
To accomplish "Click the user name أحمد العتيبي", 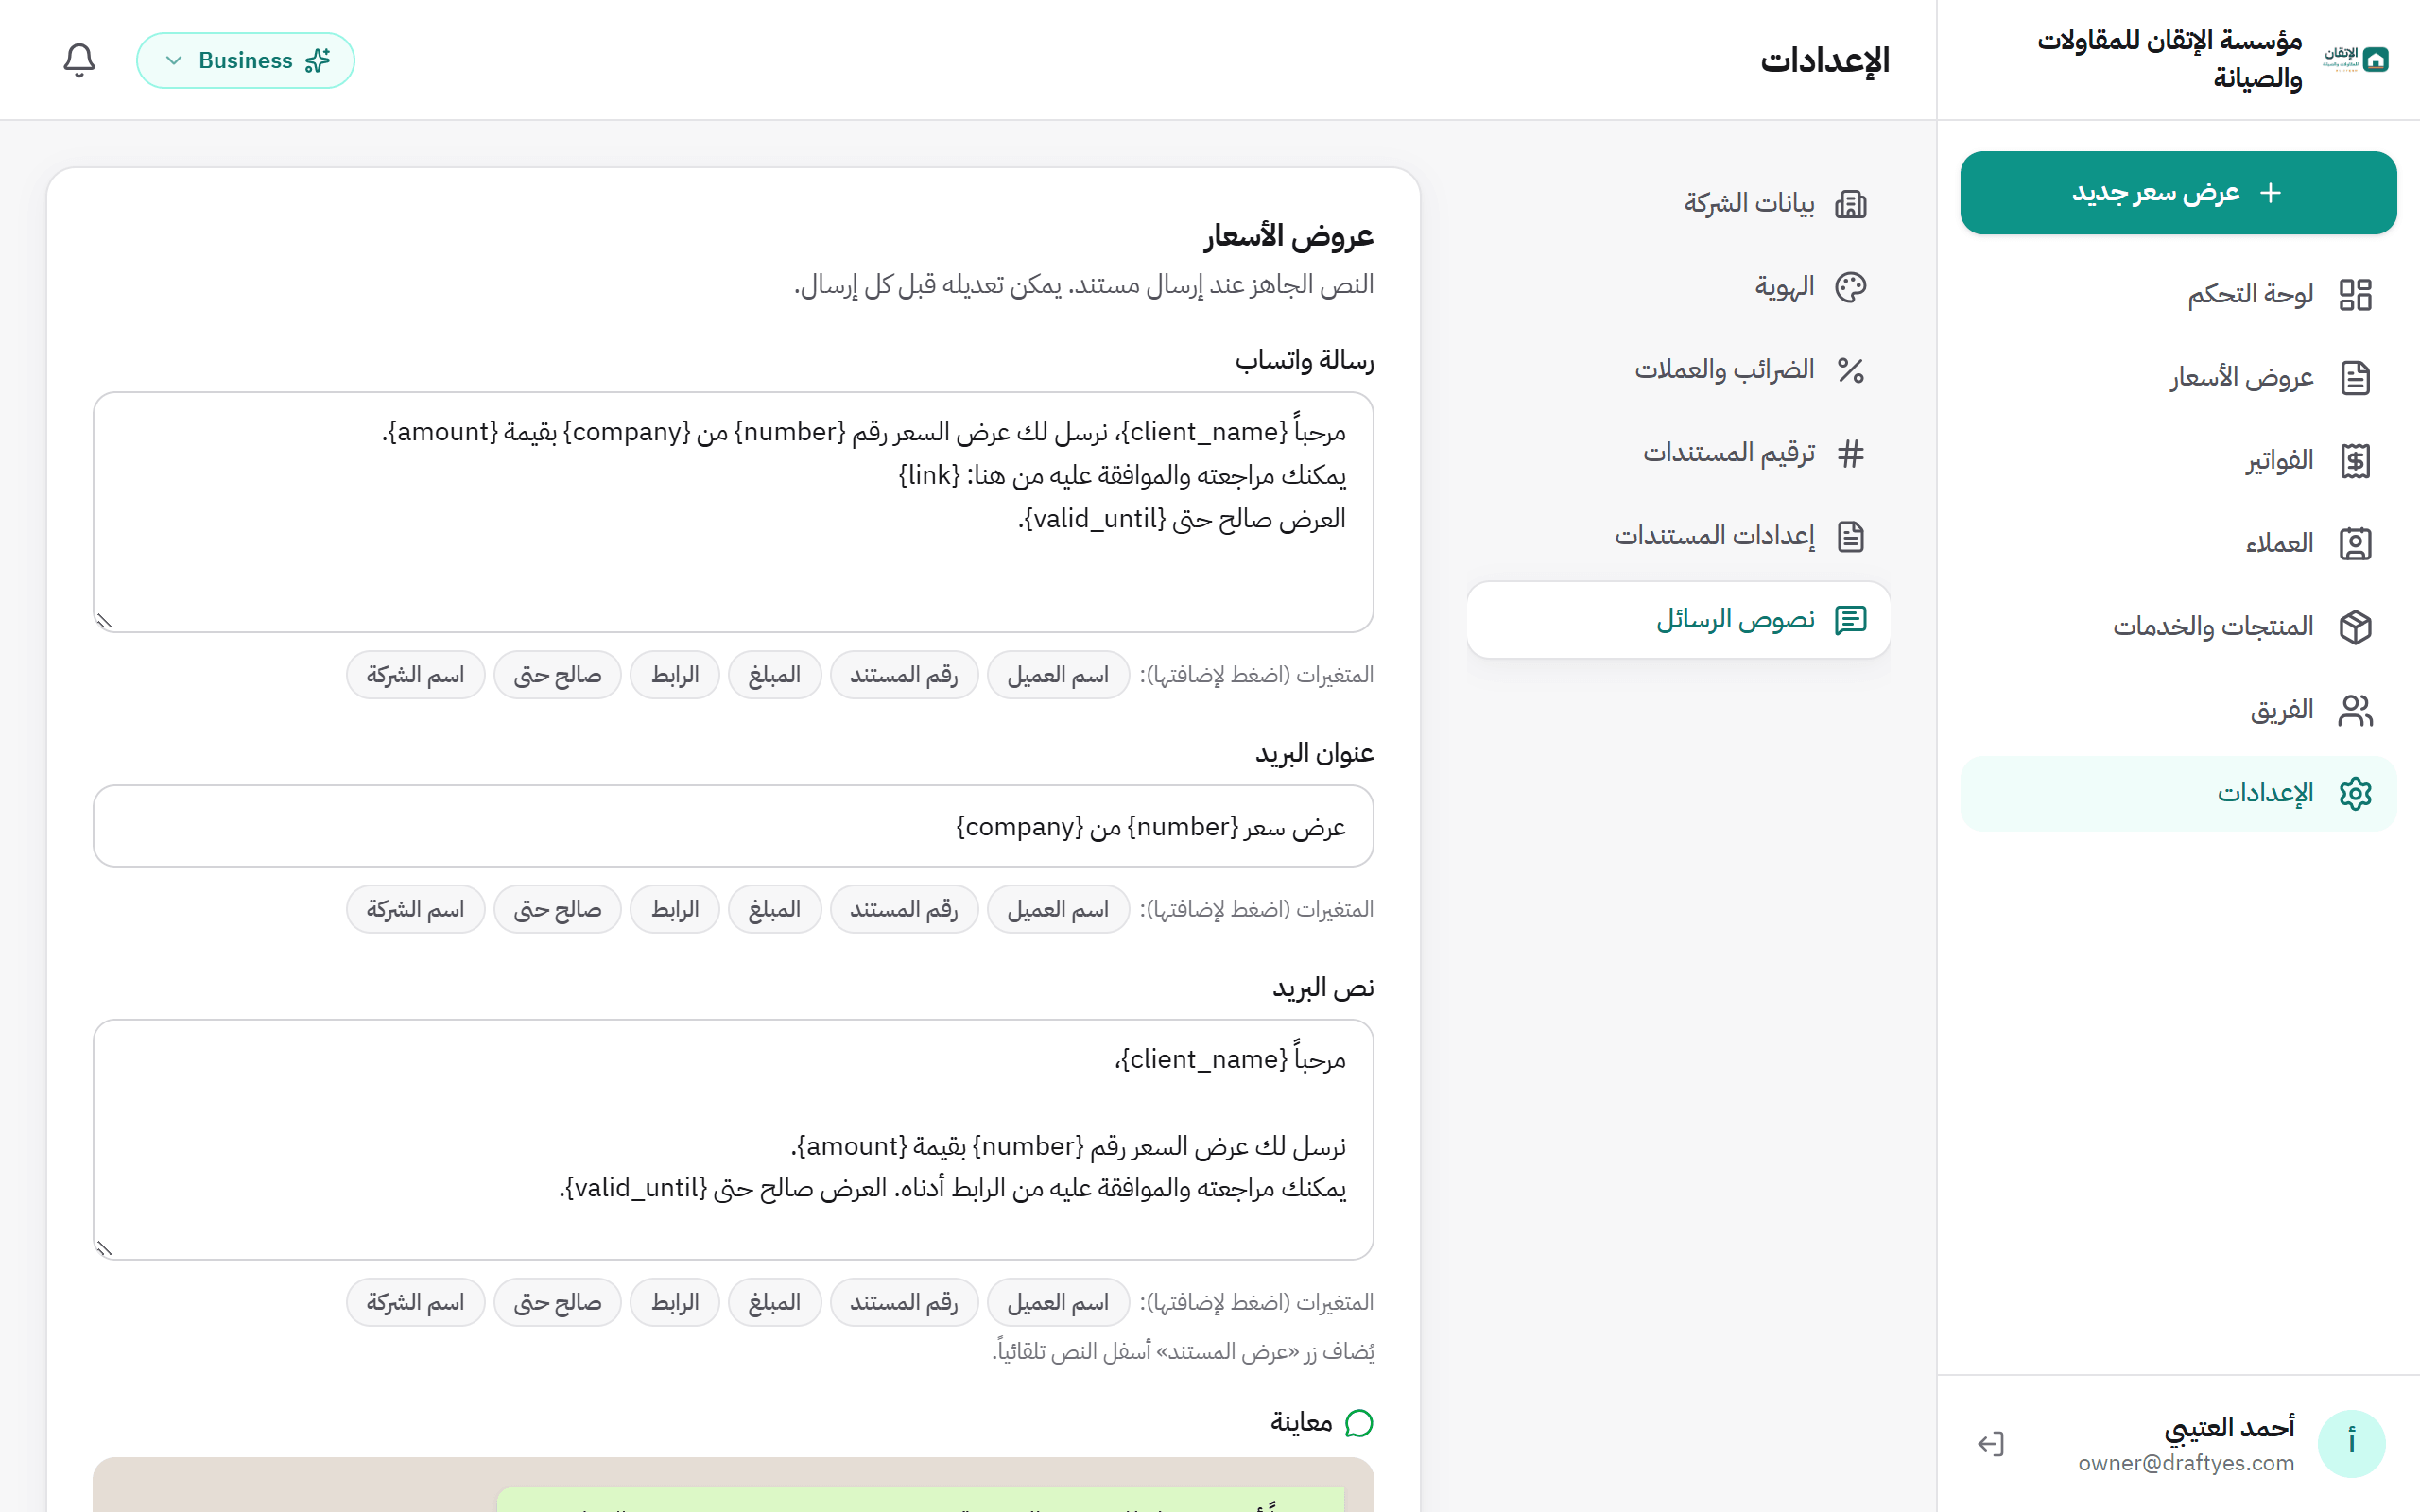I will pyautogui.click(x=2229, y=1428).
